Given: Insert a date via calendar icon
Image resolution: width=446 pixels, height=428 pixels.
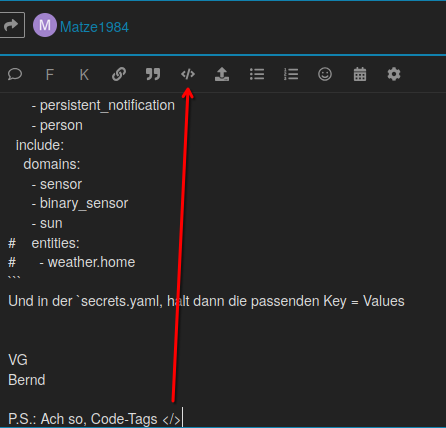Looking at the screenshot, I should click(x=360, y=74).
